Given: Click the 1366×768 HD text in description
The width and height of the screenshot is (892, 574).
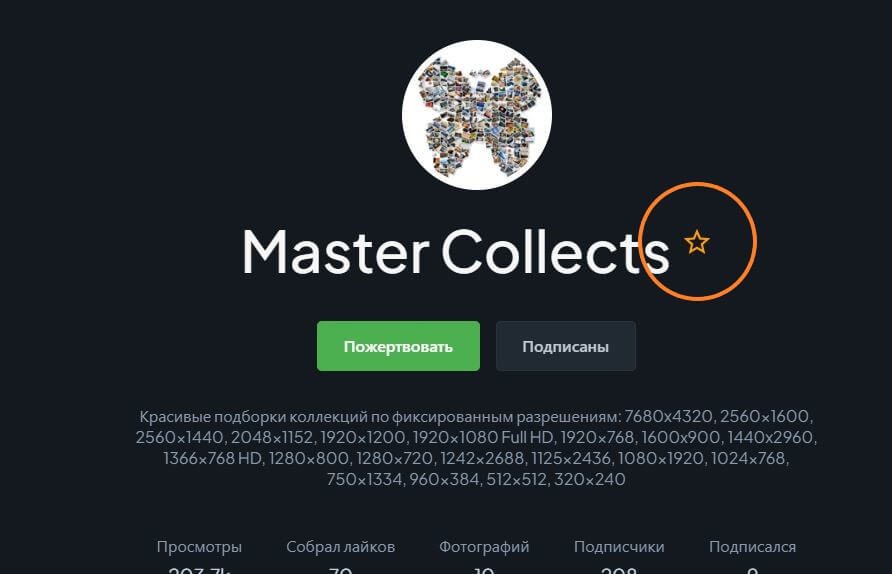Looking at the screenshot, I should point(212,459).
